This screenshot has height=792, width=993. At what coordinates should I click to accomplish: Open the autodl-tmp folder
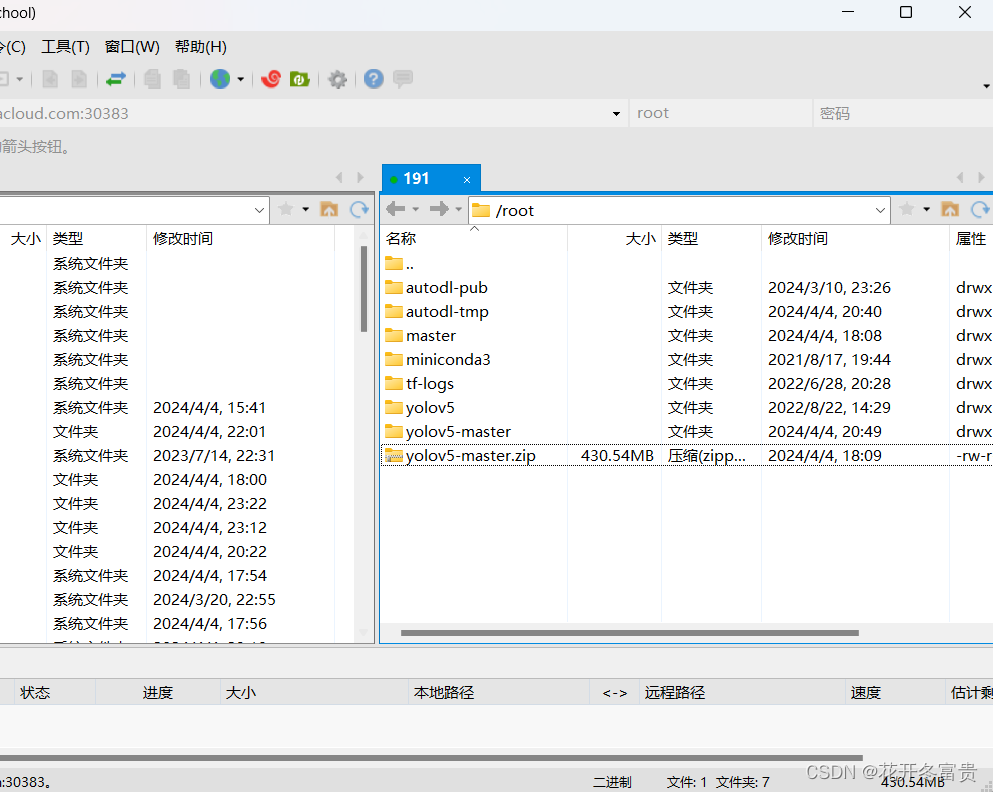(x=446, y=311)
